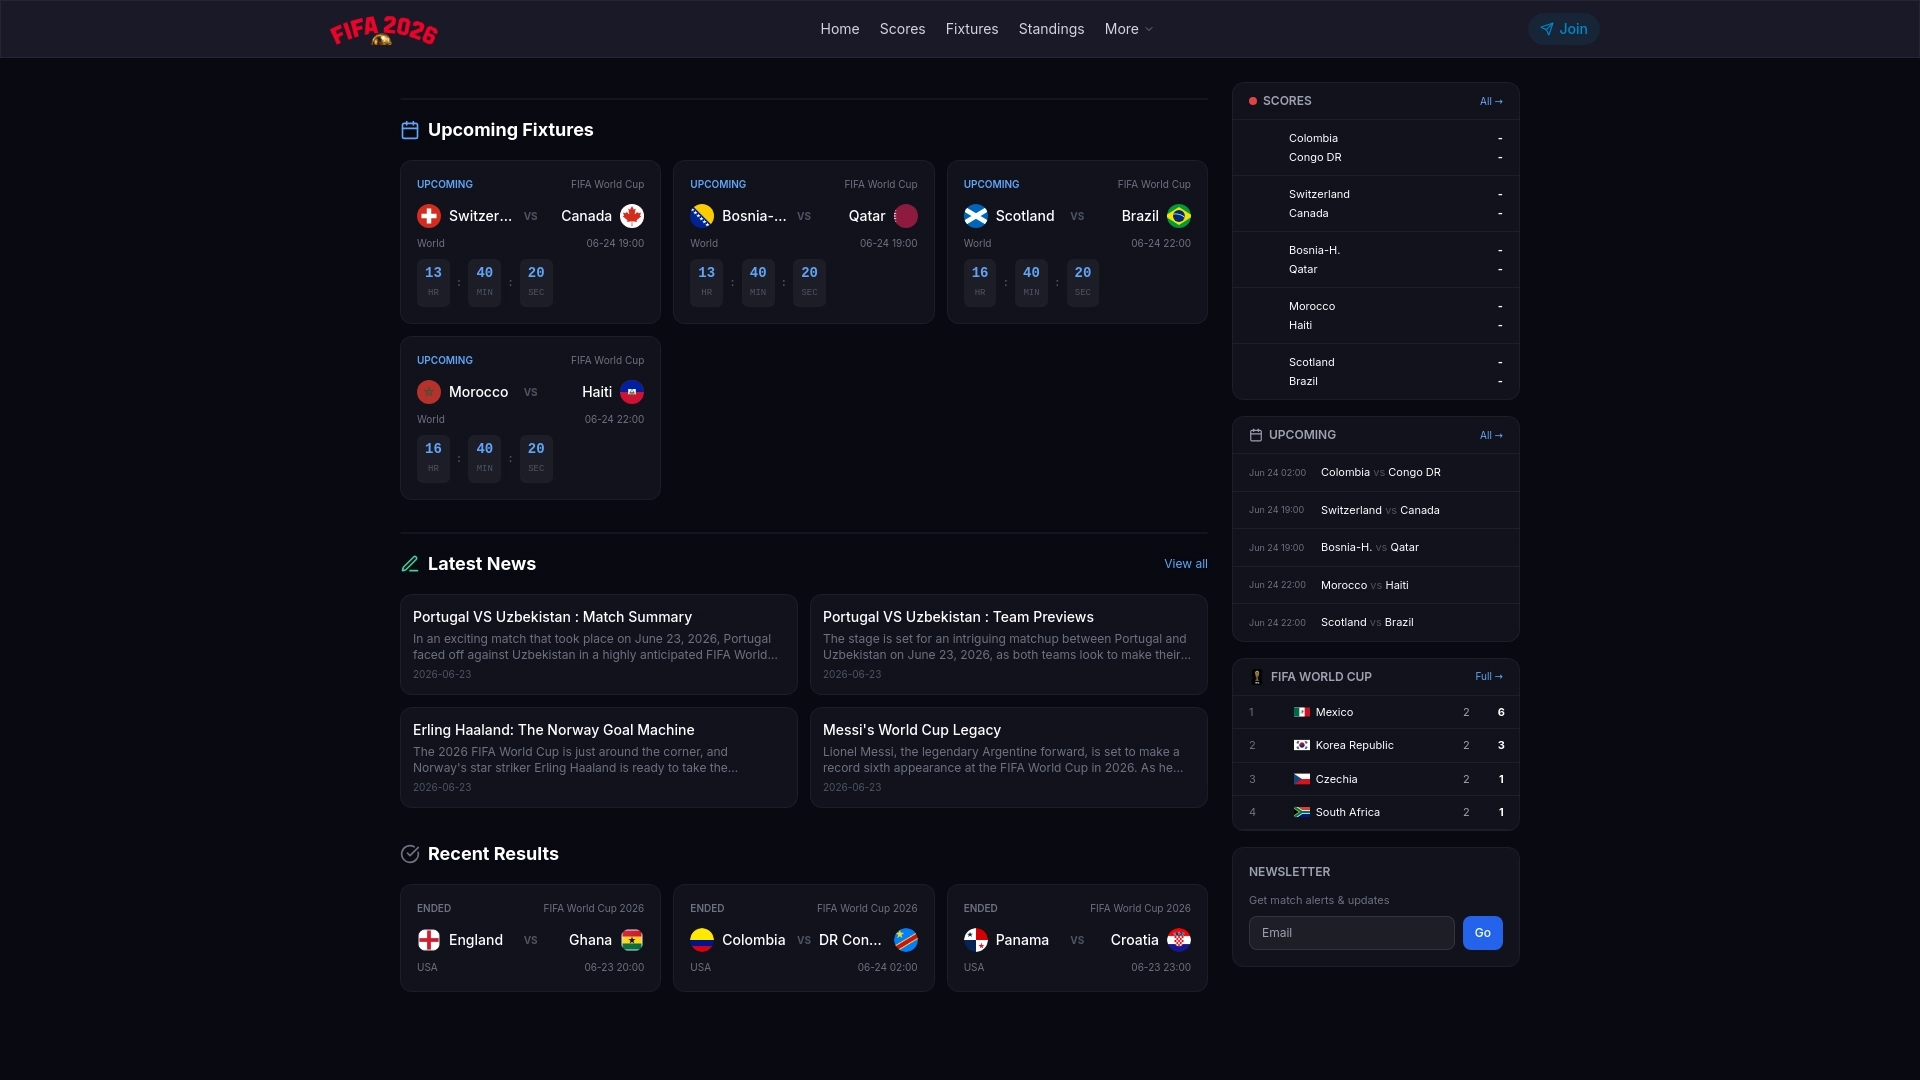Select Jun 24 02:00 Colombia vs Congo DR fixture

[1376, 473]
